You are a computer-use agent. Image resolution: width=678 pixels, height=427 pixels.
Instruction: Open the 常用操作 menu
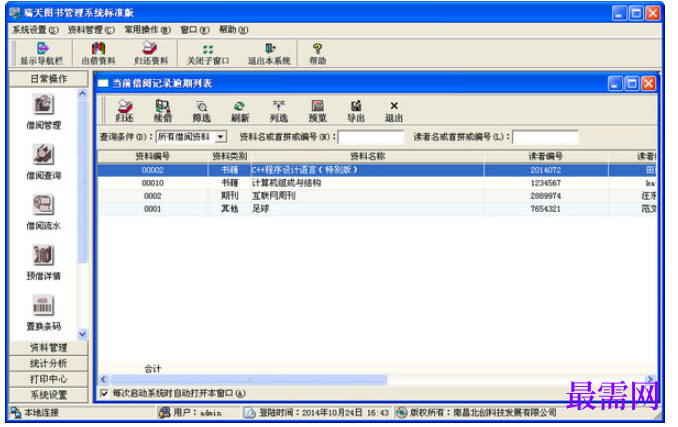tap(147, 30)
